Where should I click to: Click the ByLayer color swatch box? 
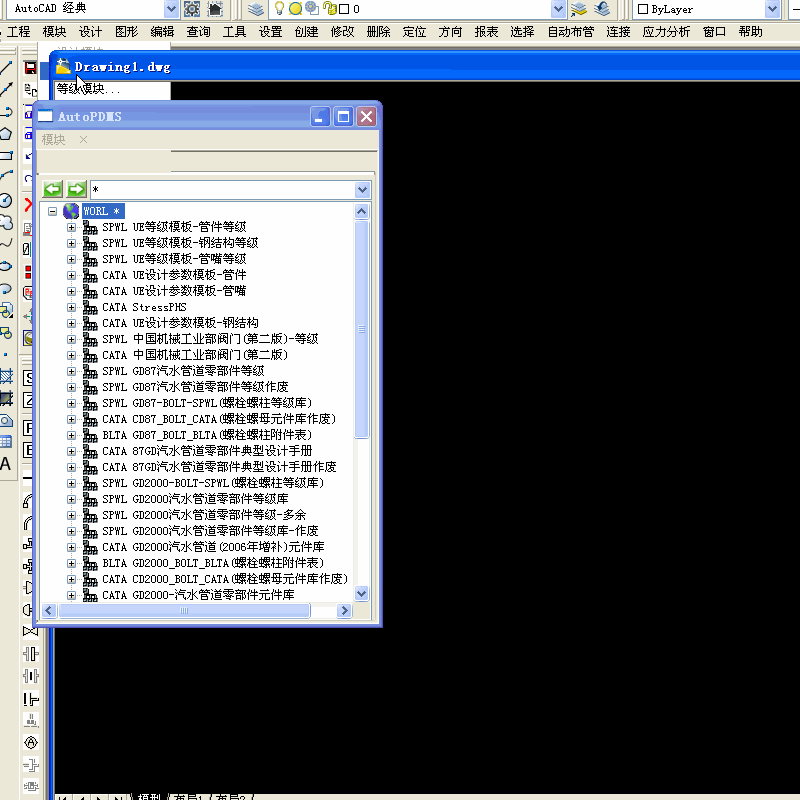coord(643,9)
